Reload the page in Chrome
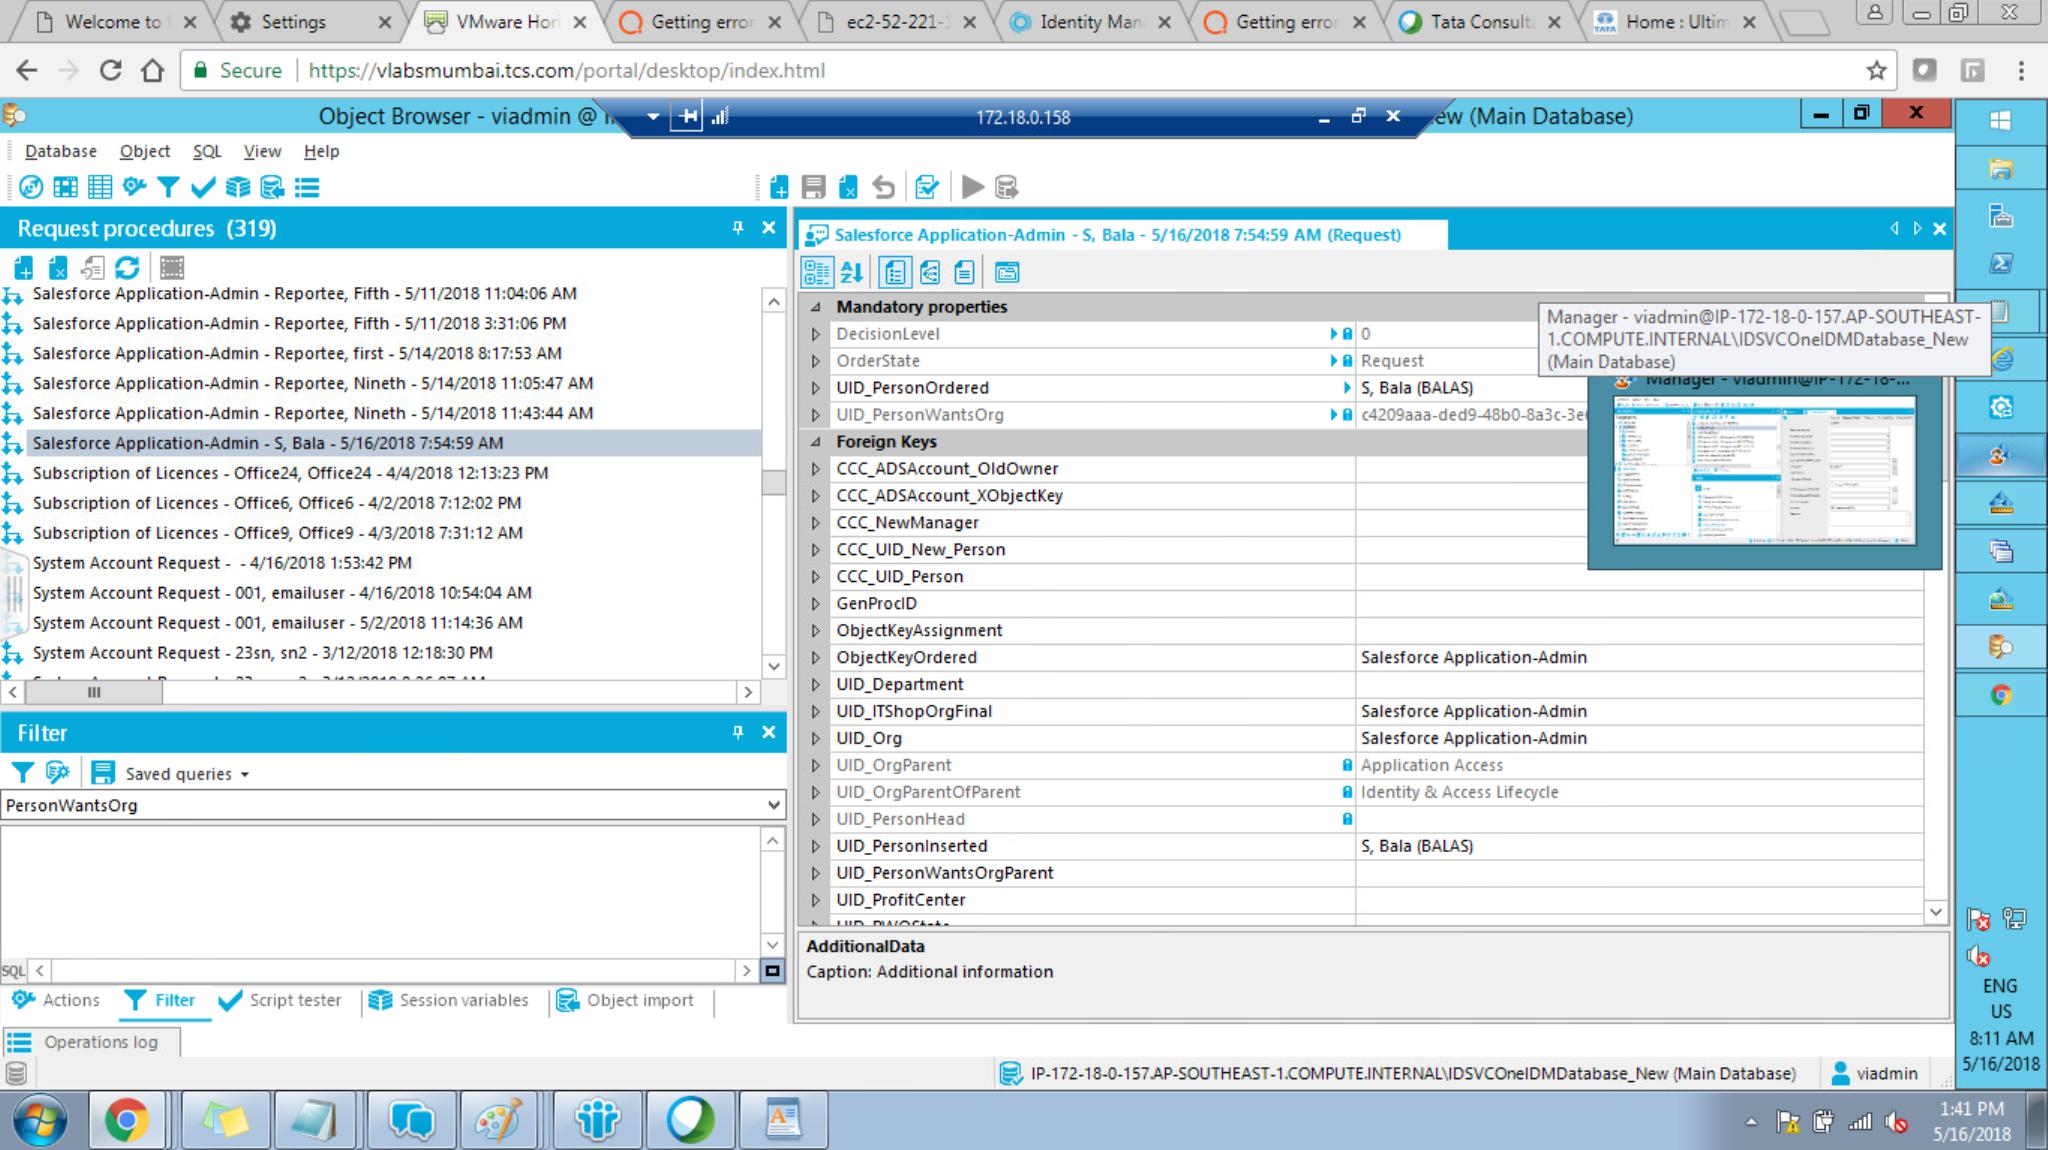This screenshot has height=1150, width=2048. point(110,70)
